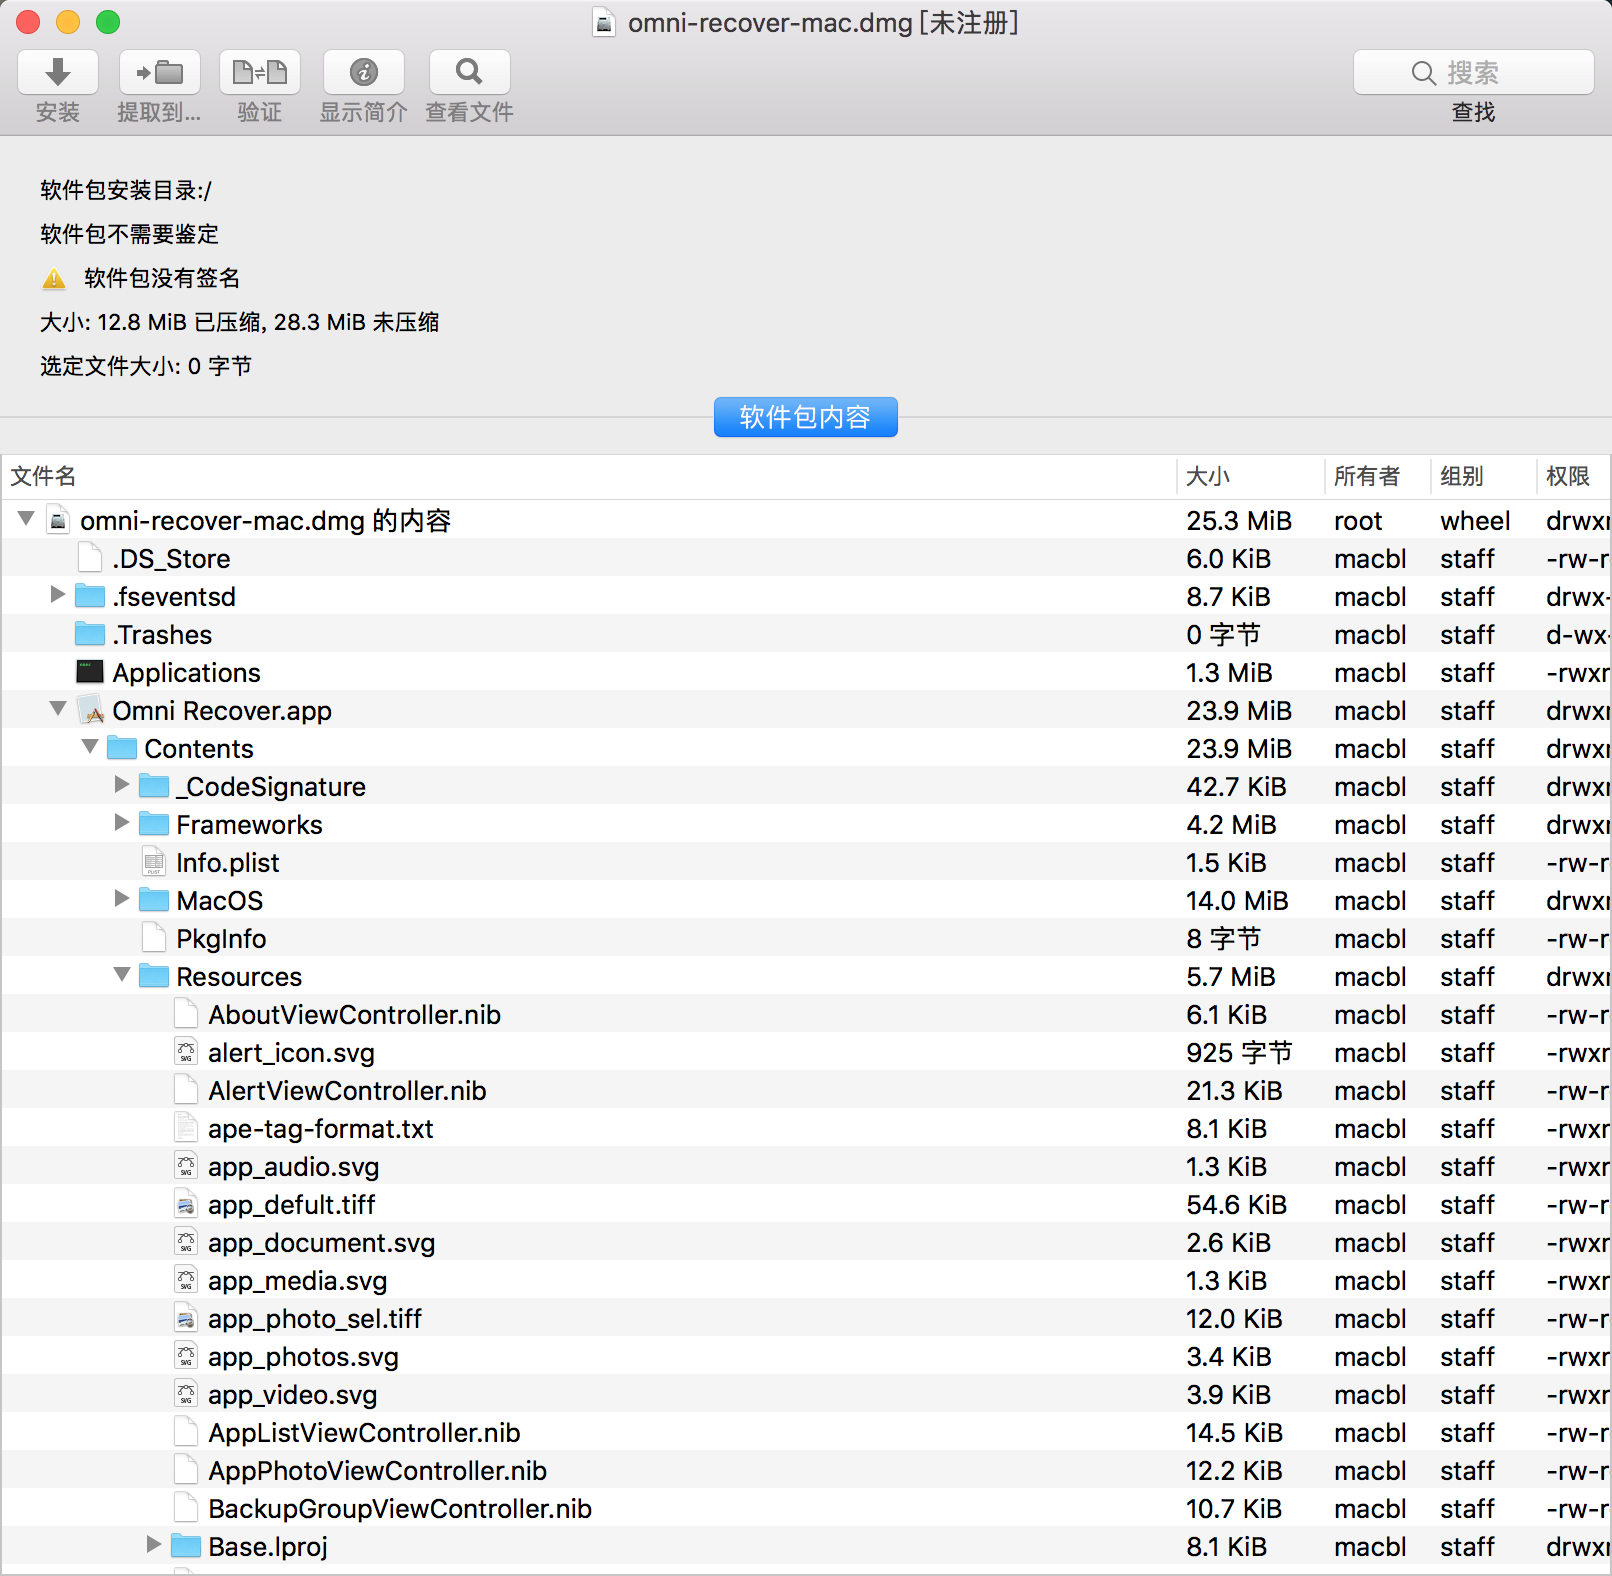Click the MacOS folder icon
The image size is (1612, 1576).
pos(154,900)
